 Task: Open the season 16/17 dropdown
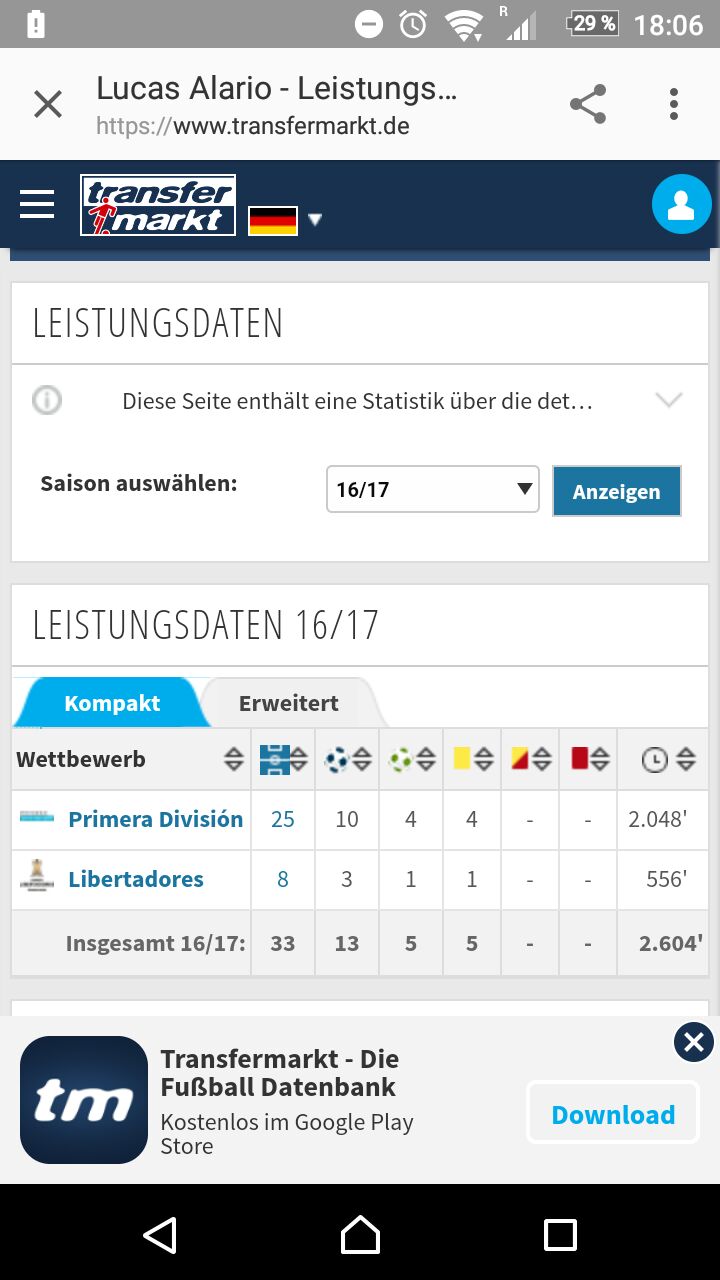point(432,490)
